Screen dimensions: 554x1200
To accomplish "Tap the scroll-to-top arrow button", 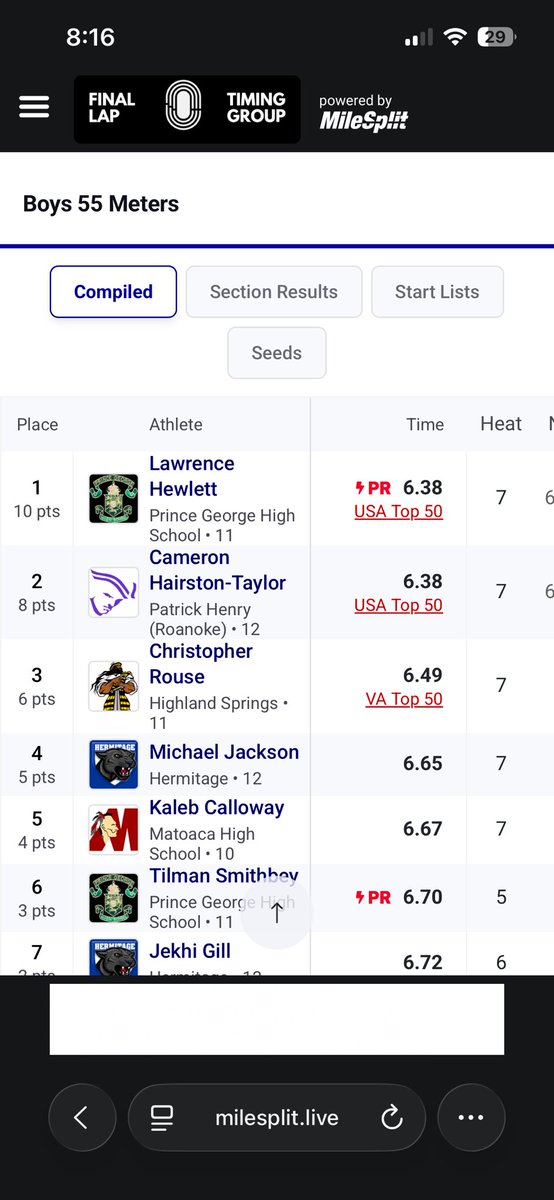I will click(x=278, y=913).
